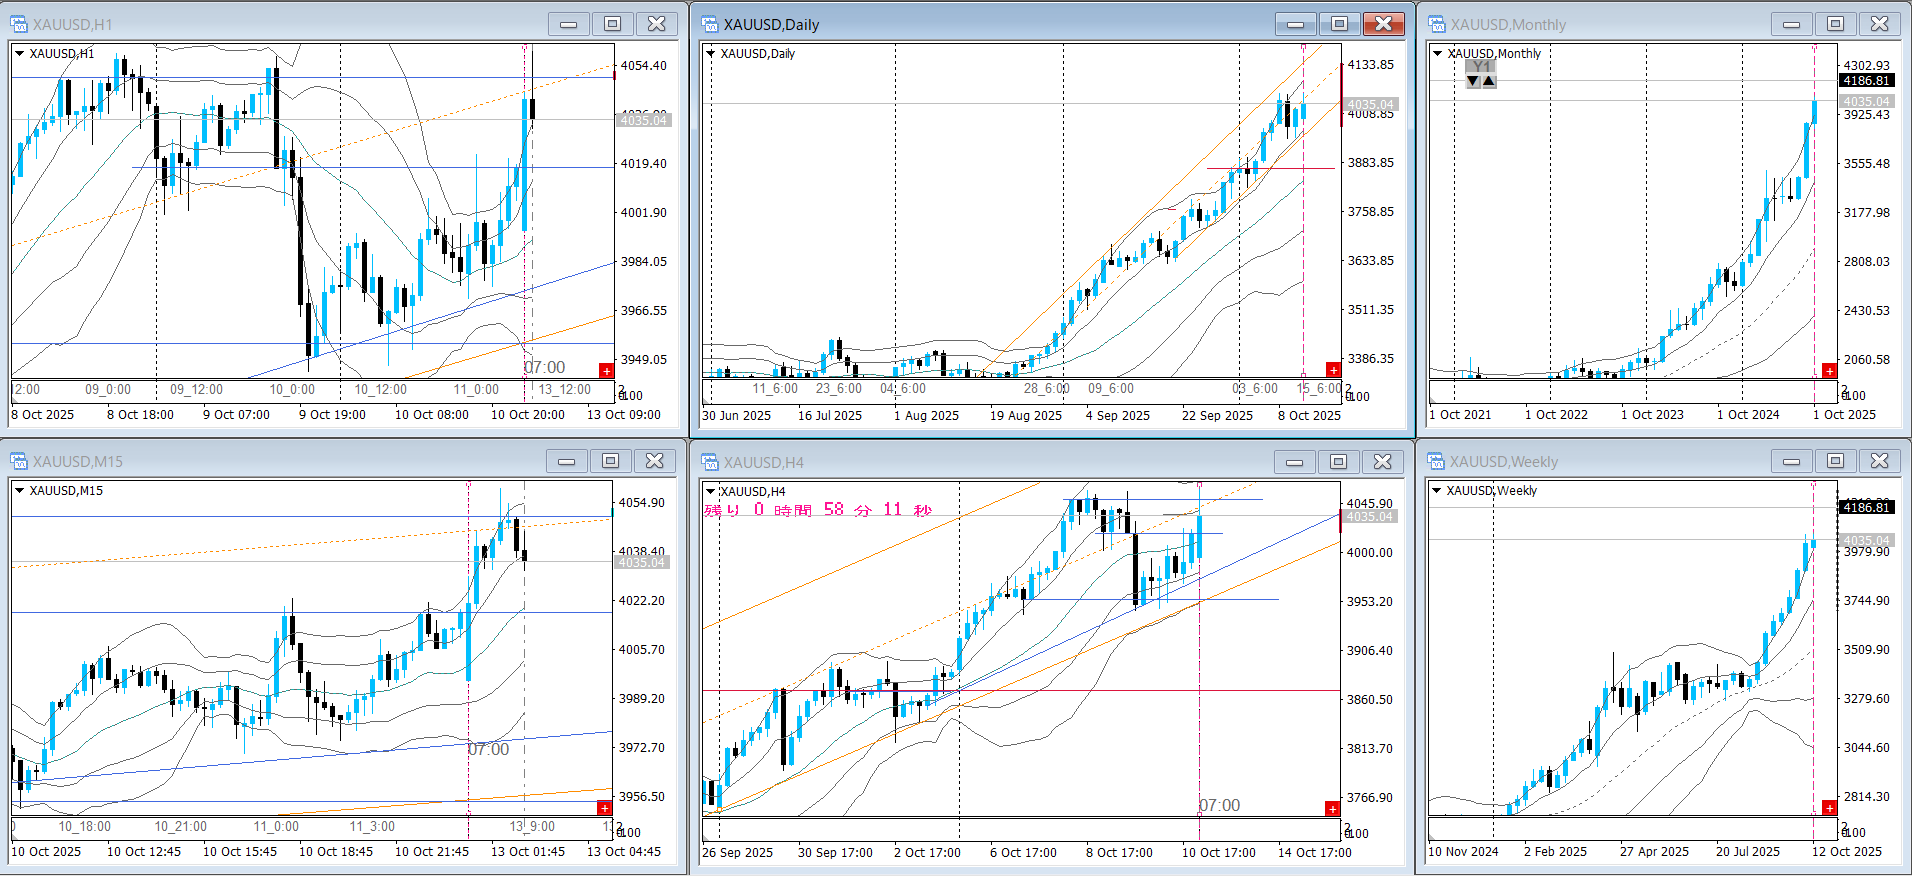Maximize the XAUUSD,M15 chart window

coord(610,461)
